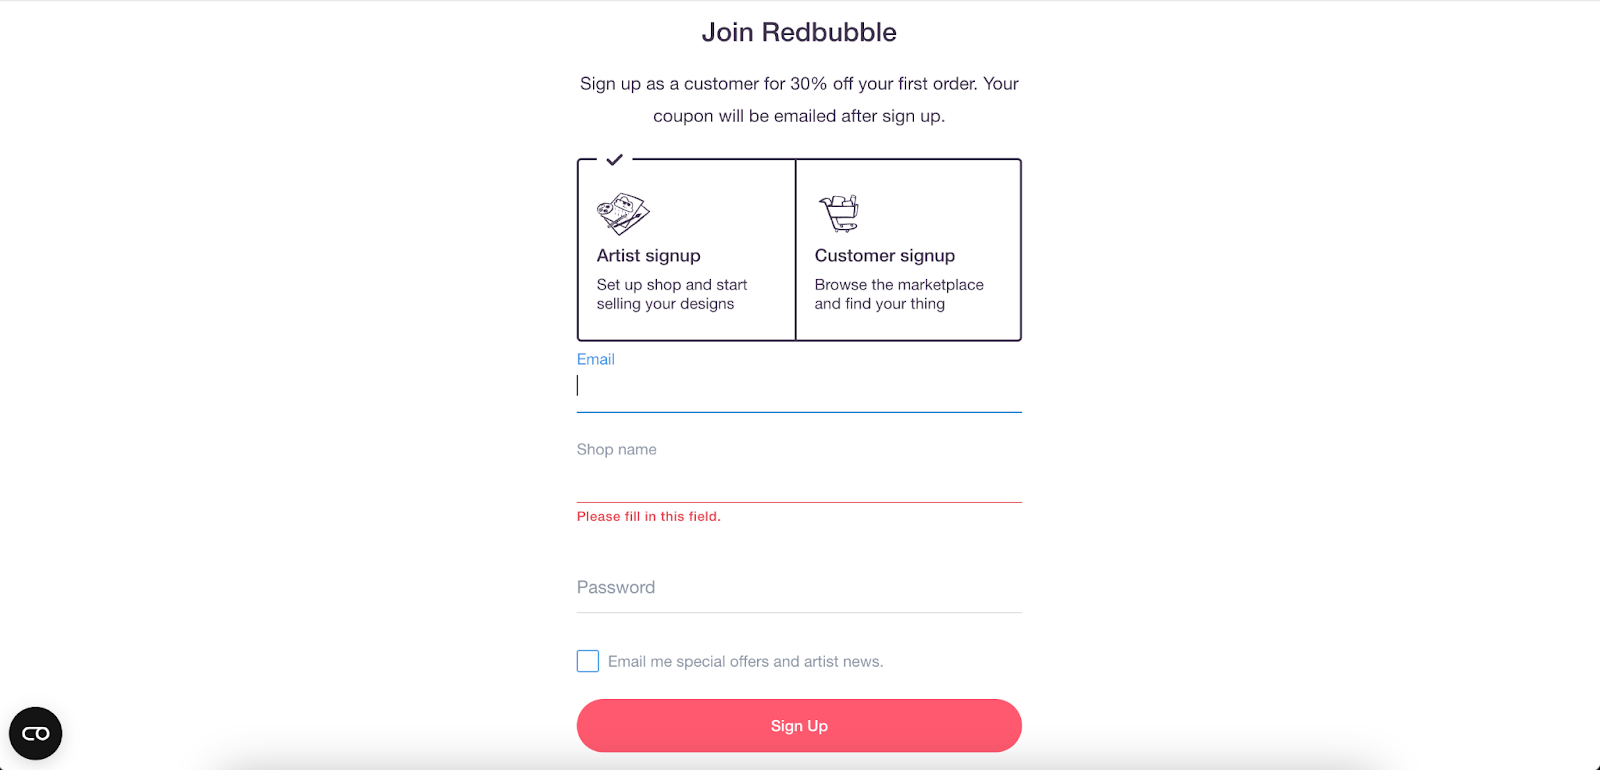The height and width of the screenshot is (770, 1600).
Task: Enable the email special offers checkbox
Action: [x=587, y=661]
